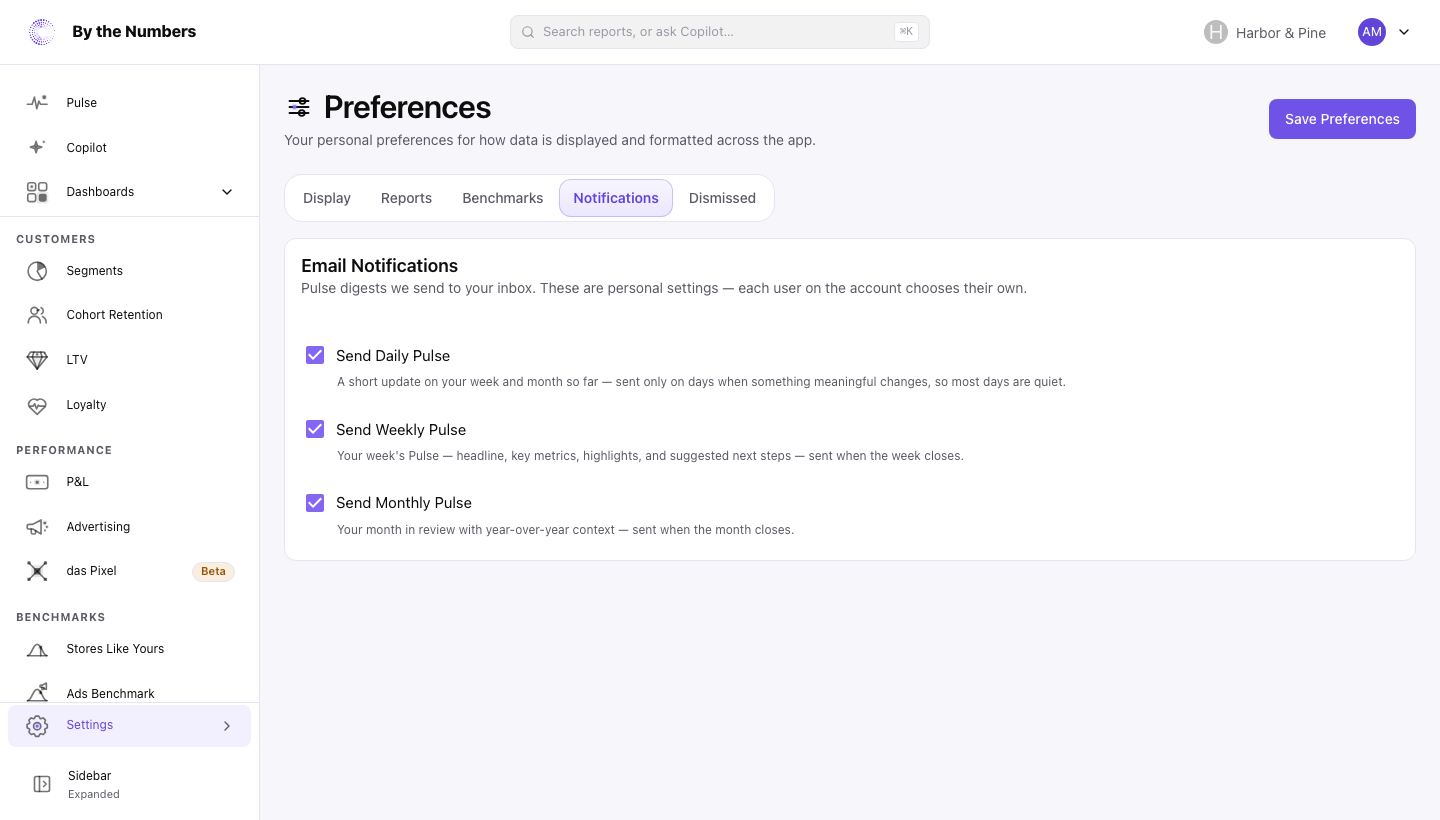
Task: Click the Cohort Retention people icon
Action: 37,315
